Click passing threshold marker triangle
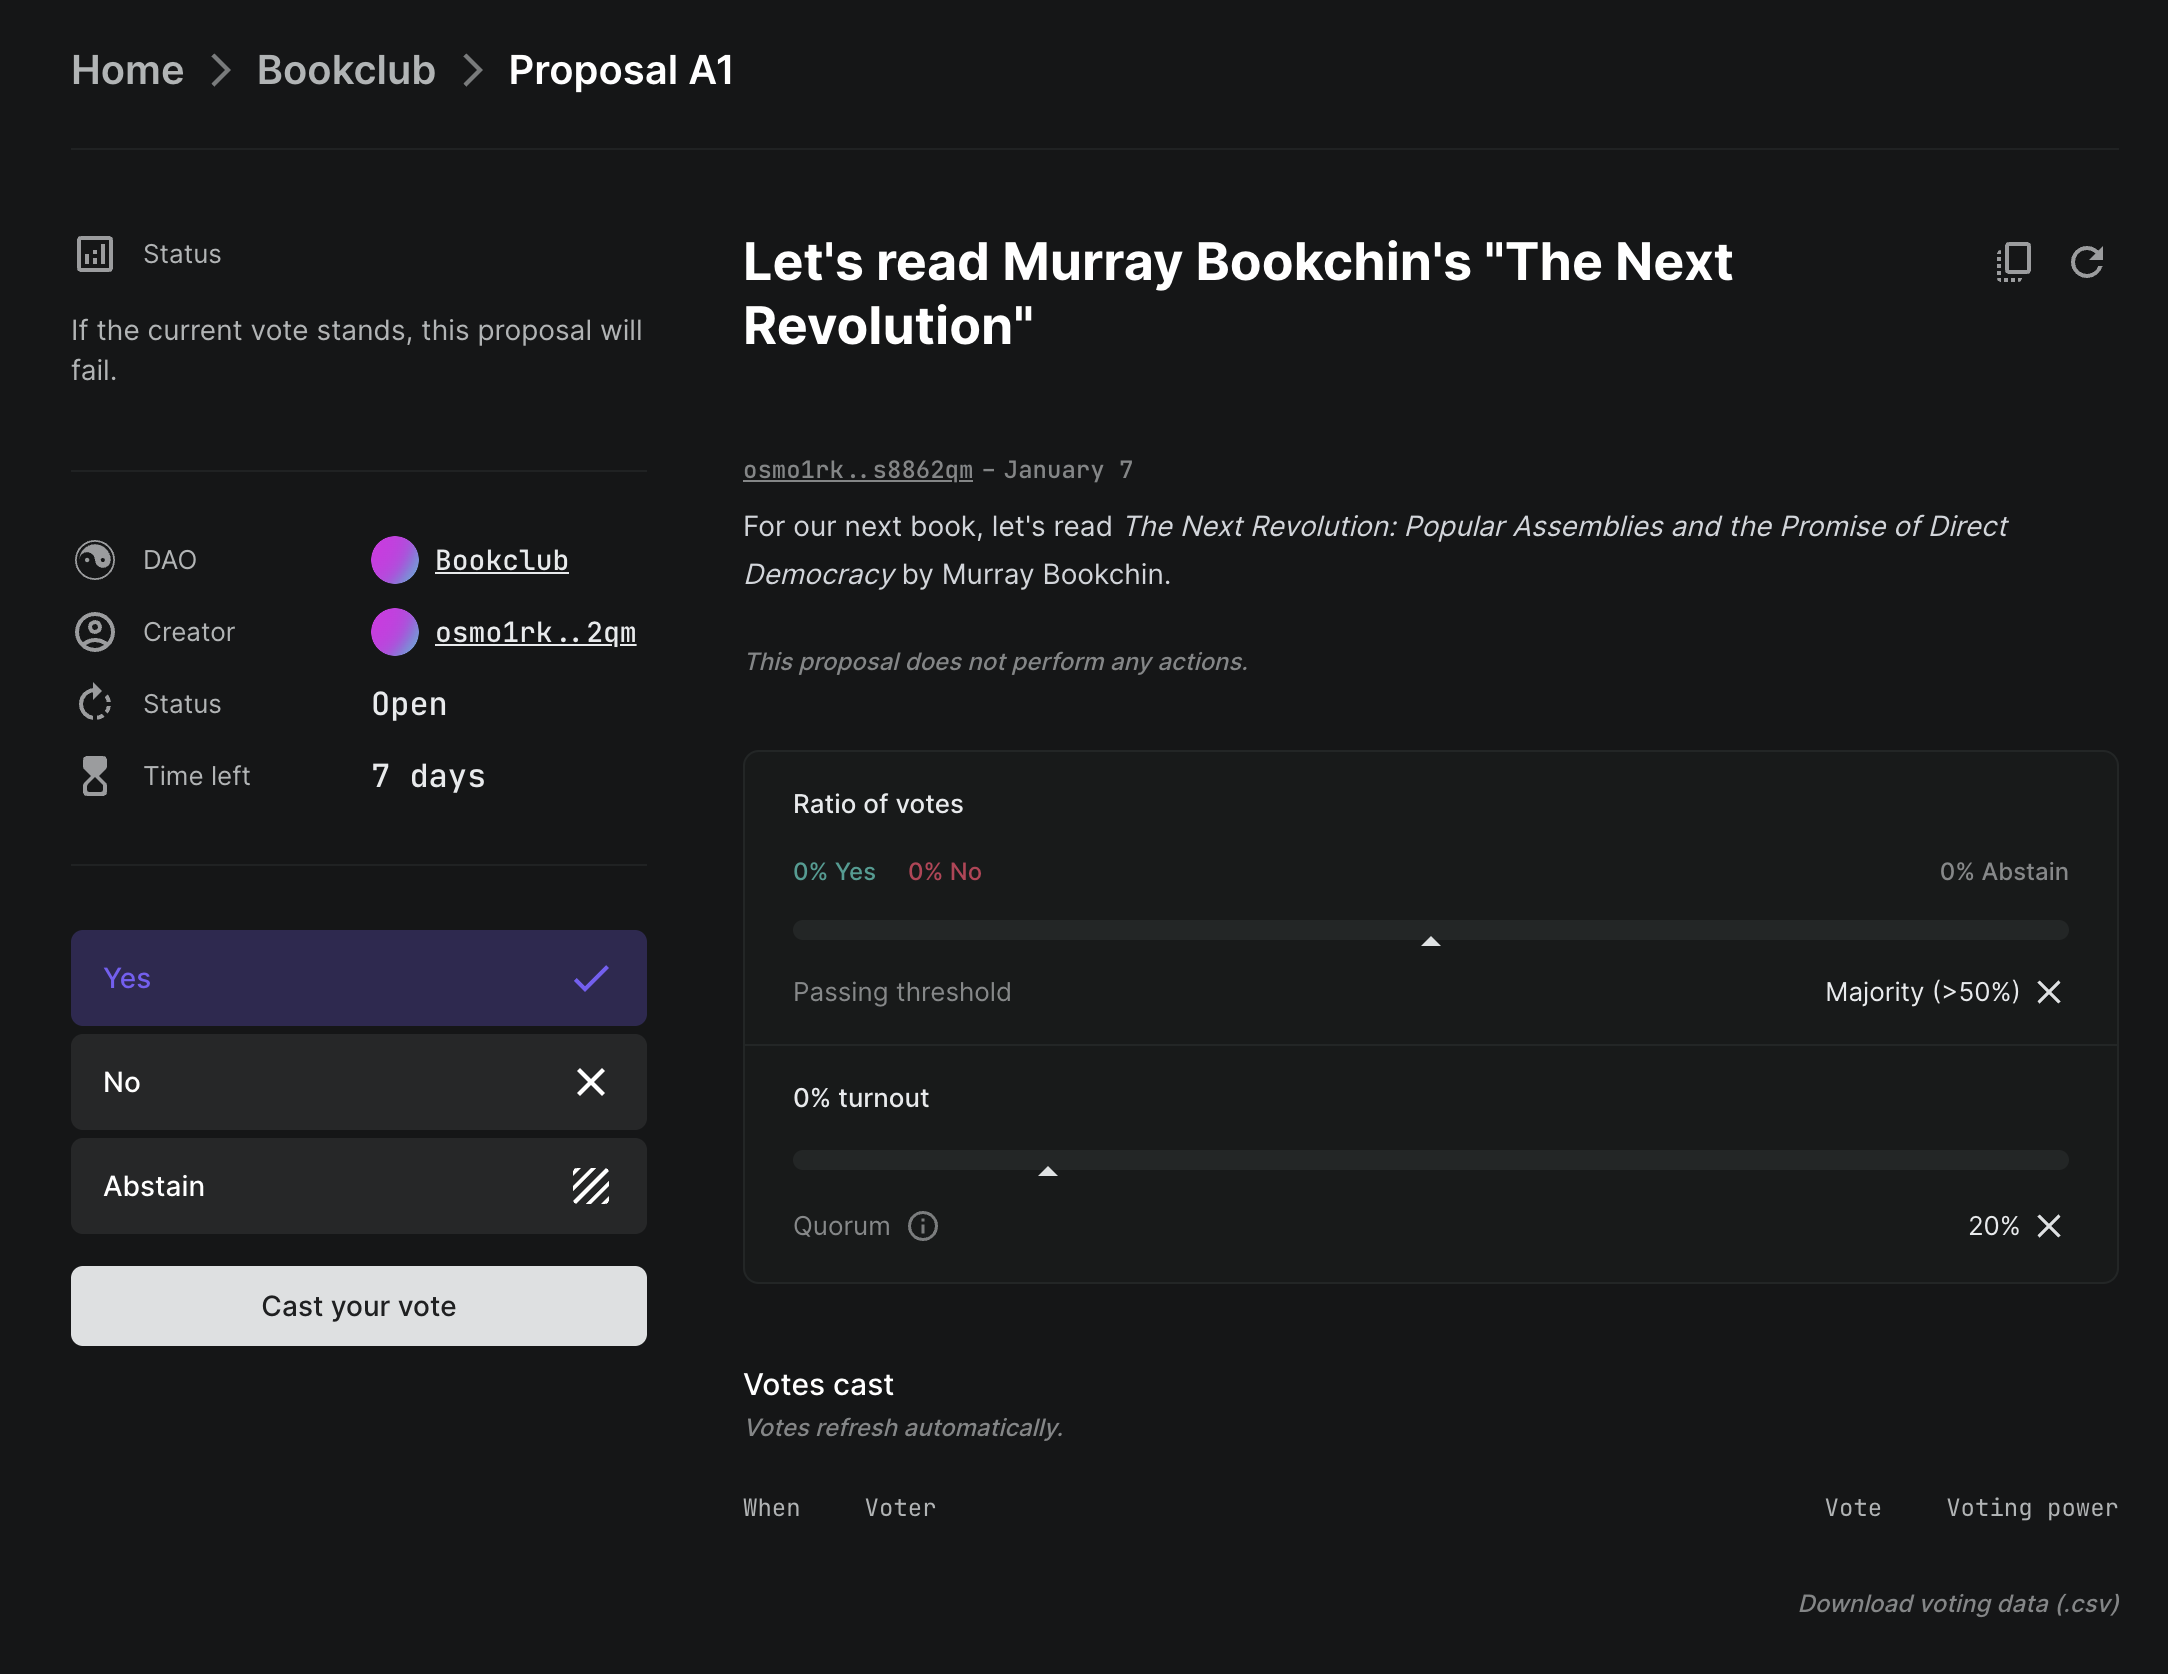 (x=1431, y=941)
